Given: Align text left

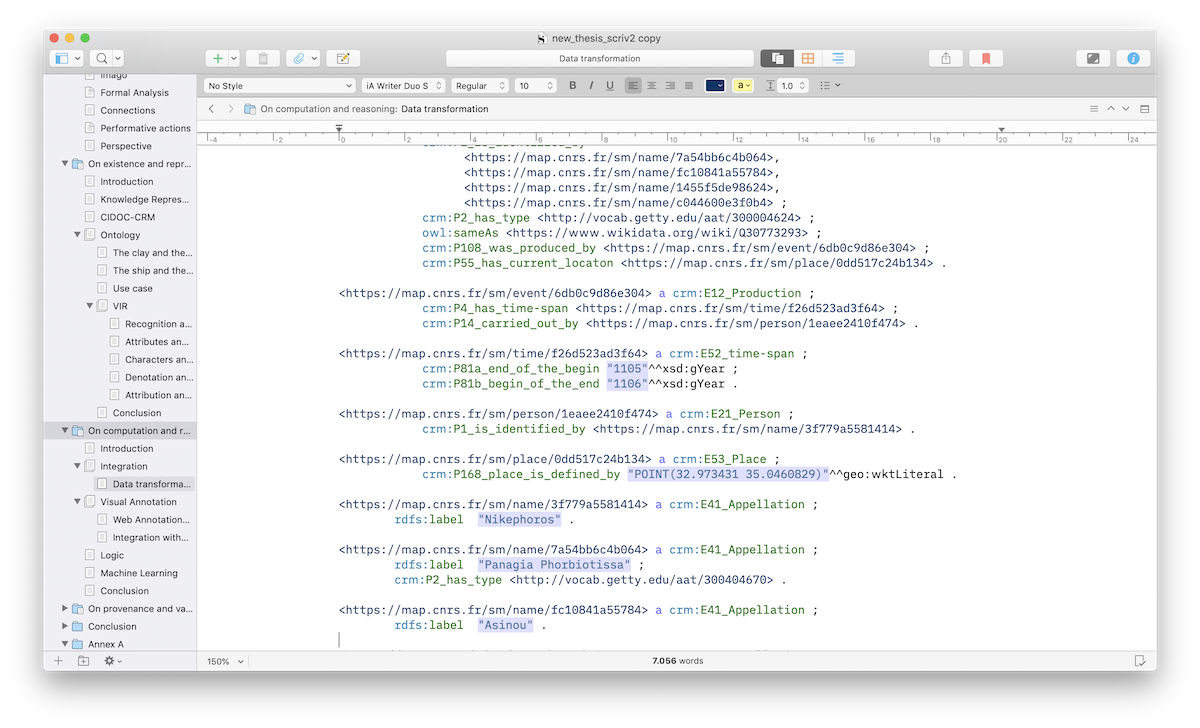Looking at the screenshot, I should tap(633, 86).
